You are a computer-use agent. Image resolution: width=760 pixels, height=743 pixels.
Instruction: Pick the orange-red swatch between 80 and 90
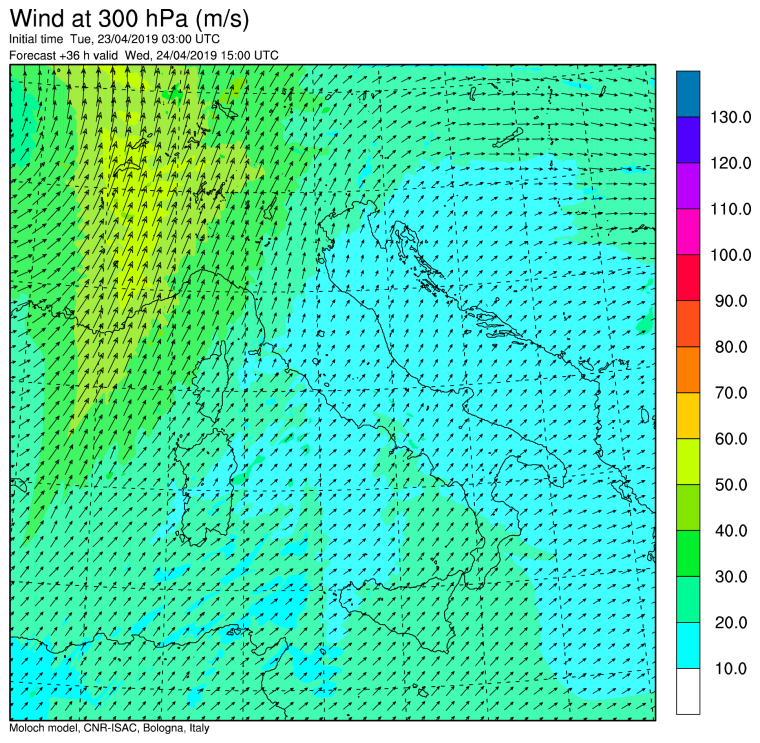pyautogui.click(x=688, y=324)
